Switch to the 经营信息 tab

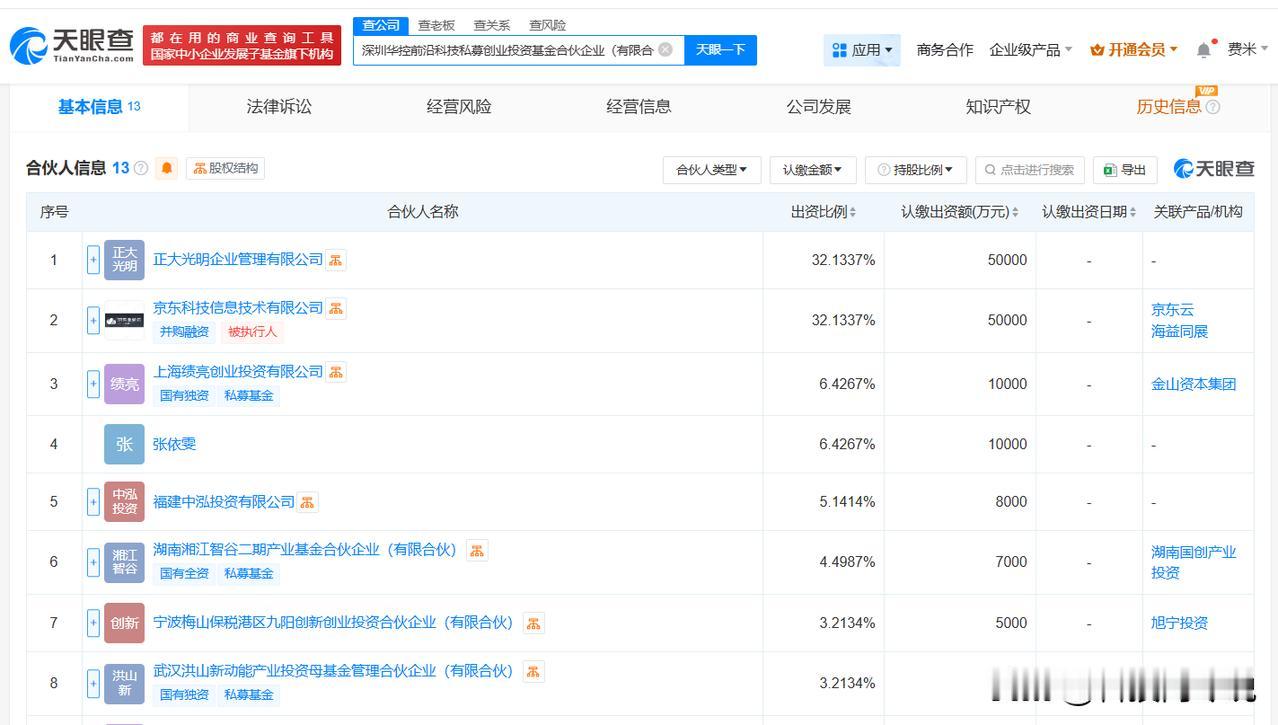(x=639, y=107)
